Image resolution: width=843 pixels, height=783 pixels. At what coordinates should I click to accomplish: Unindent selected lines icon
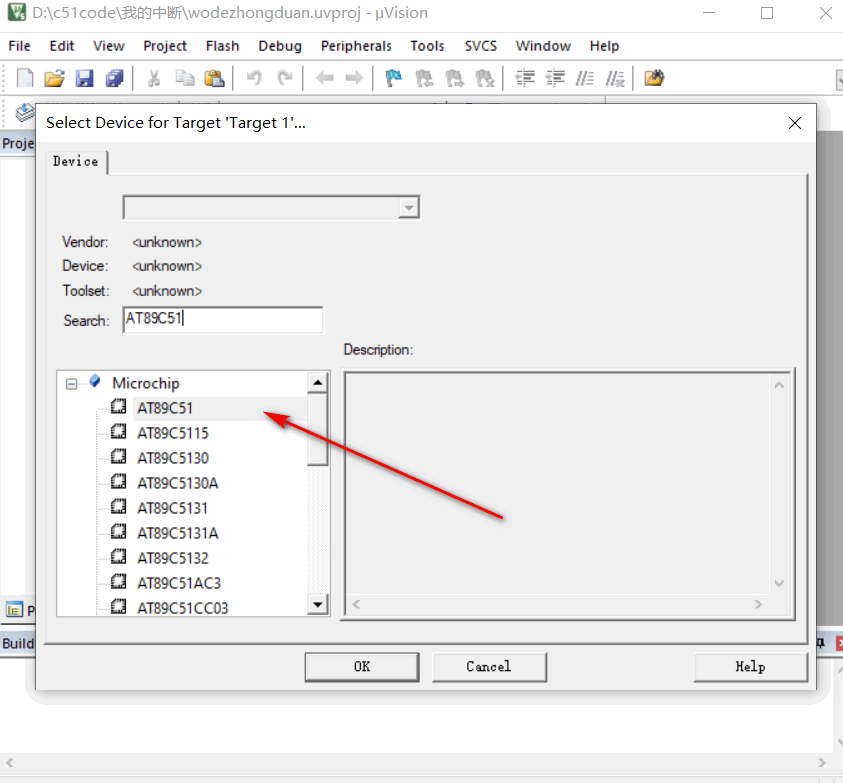pyautogui.click(x=555, y=79)
